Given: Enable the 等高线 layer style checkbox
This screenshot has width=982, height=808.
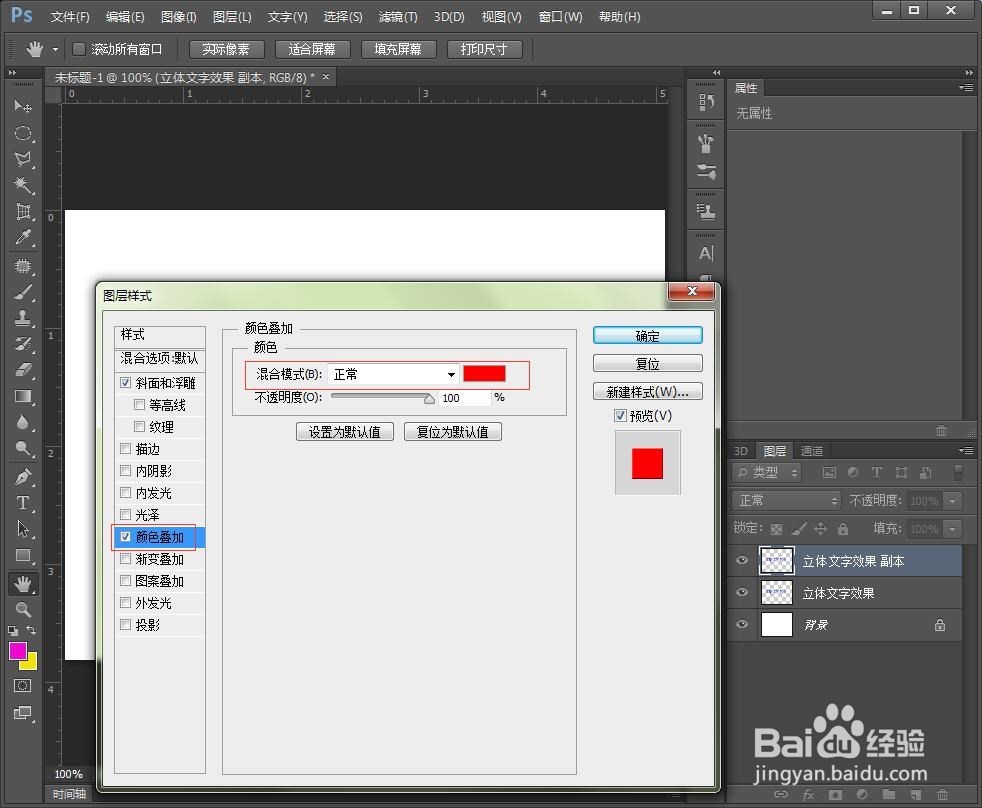Looking at the screenshot, I should coord(138,404).
